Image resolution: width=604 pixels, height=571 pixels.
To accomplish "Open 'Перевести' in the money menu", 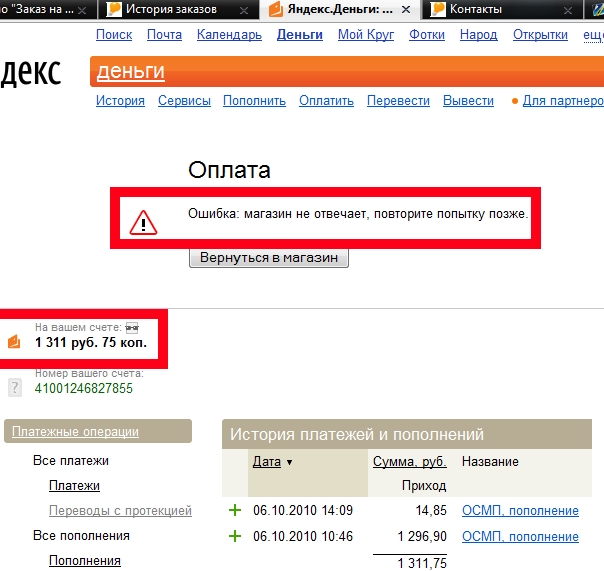I will click(x=398, y=101).
